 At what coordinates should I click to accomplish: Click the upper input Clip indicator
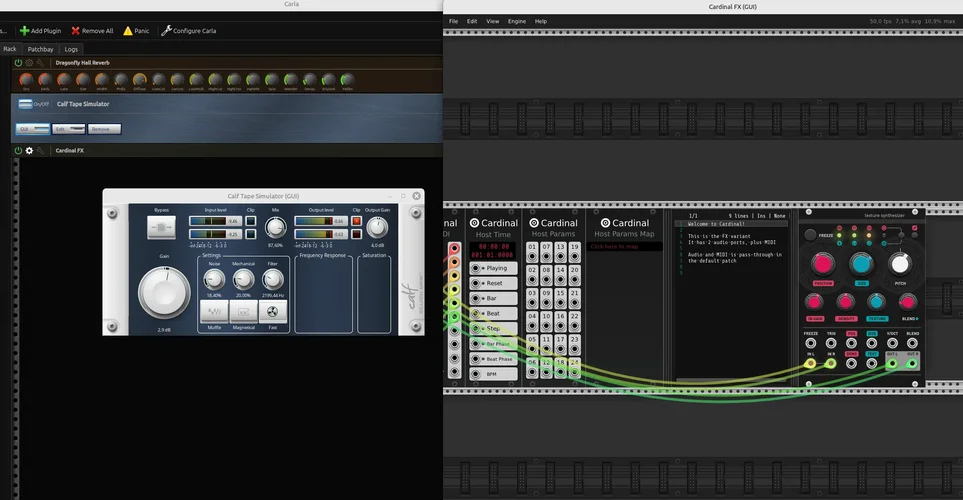click(x=251, y=221)
